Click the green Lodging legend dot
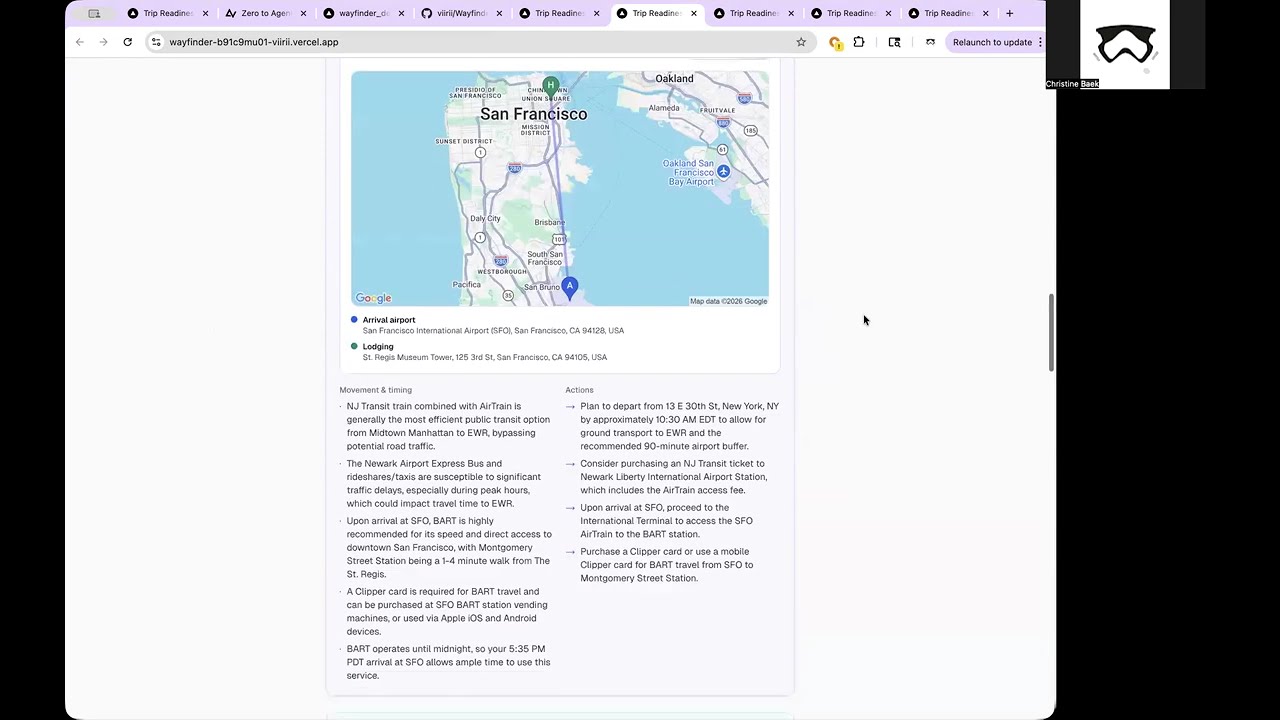The width and height of the screenshot is (1280, 720). (x=354, y=346)
